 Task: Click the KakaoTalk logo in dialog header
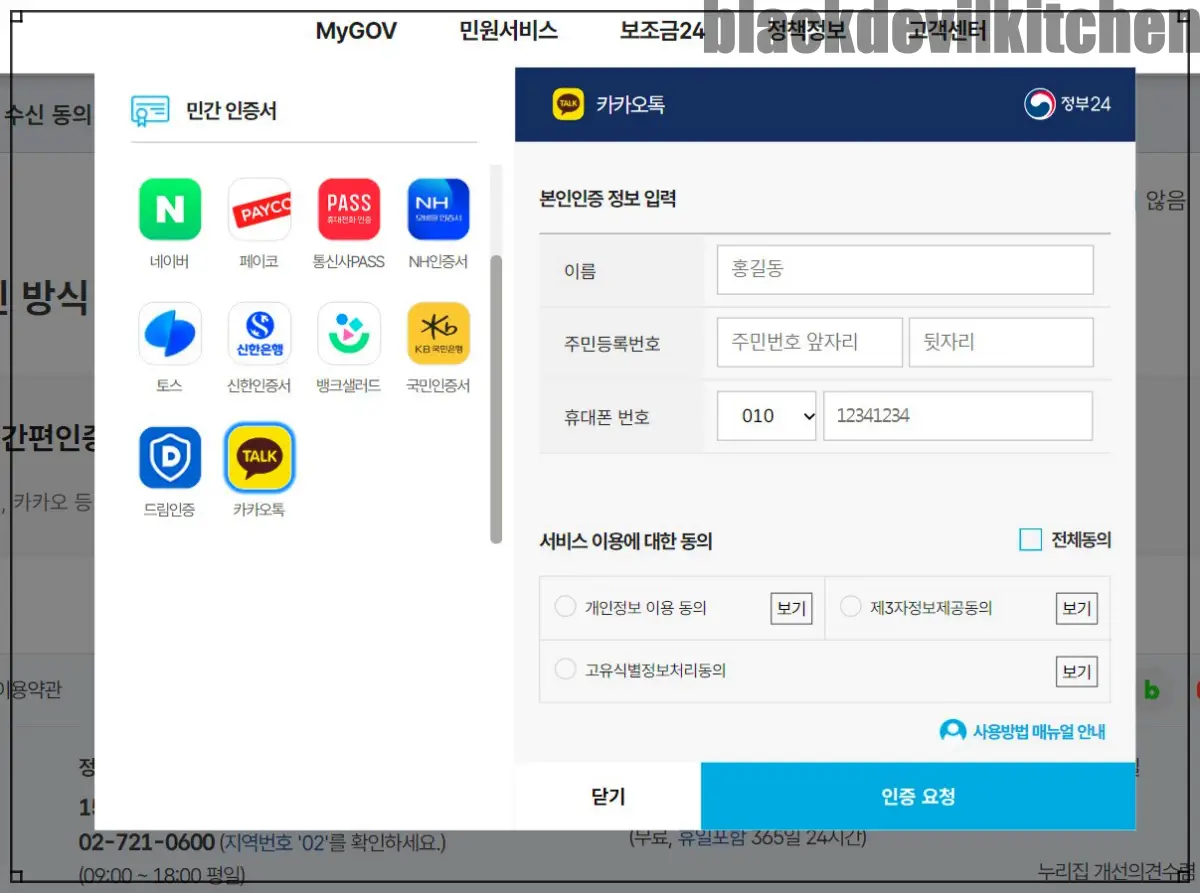(x=568, y=104)
